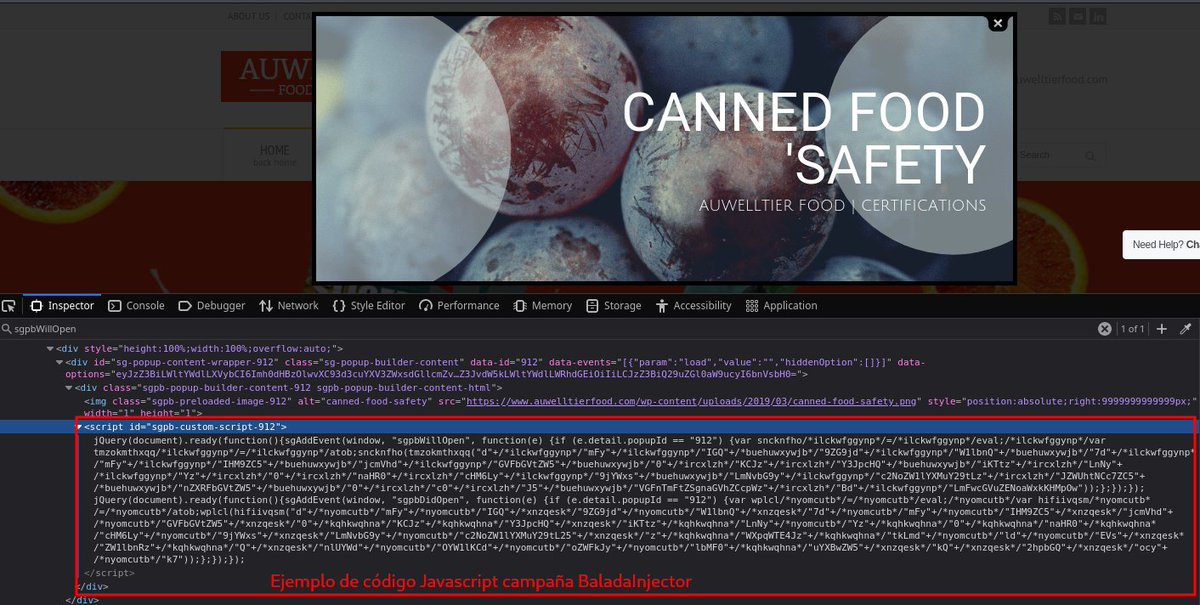Close the Canned Food Safety popup
The width and height of the screenshot is (1200, 605).
[x=997, y=24]
